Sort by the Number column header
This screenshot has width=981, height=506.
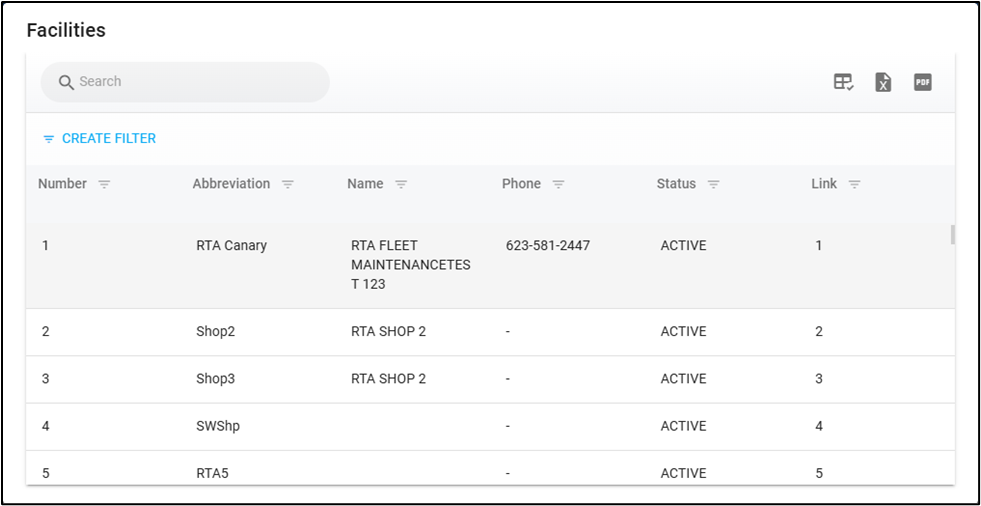[x=62, y=184]
